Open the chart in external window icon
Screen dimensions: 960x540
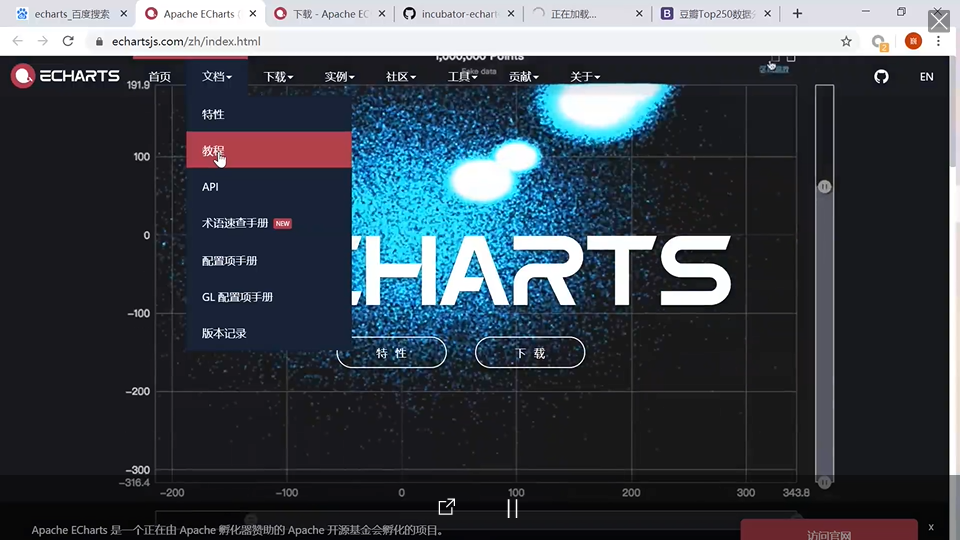coord(447,507)
